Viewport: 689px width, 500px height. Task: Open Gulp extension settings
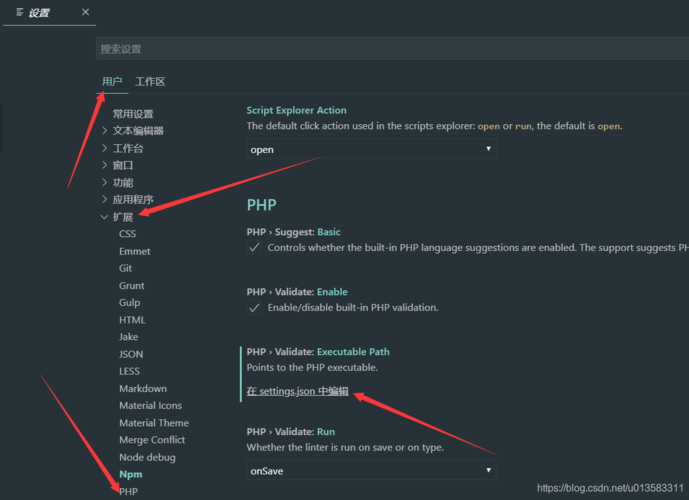coord(129,303)
